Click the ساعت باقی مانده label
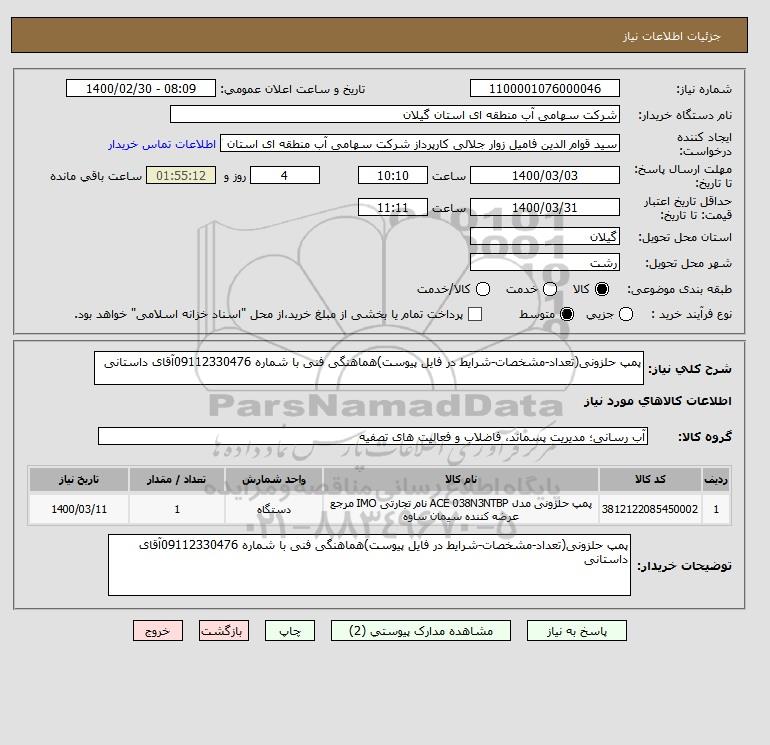This screenshot has width=770, height=745. (96, 176)
